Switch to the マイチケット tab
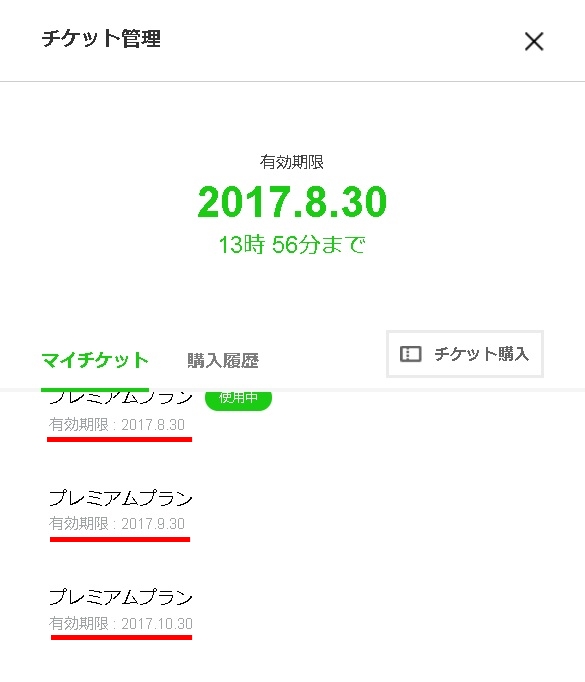This screenshot has width=585, height=682. 95,361
